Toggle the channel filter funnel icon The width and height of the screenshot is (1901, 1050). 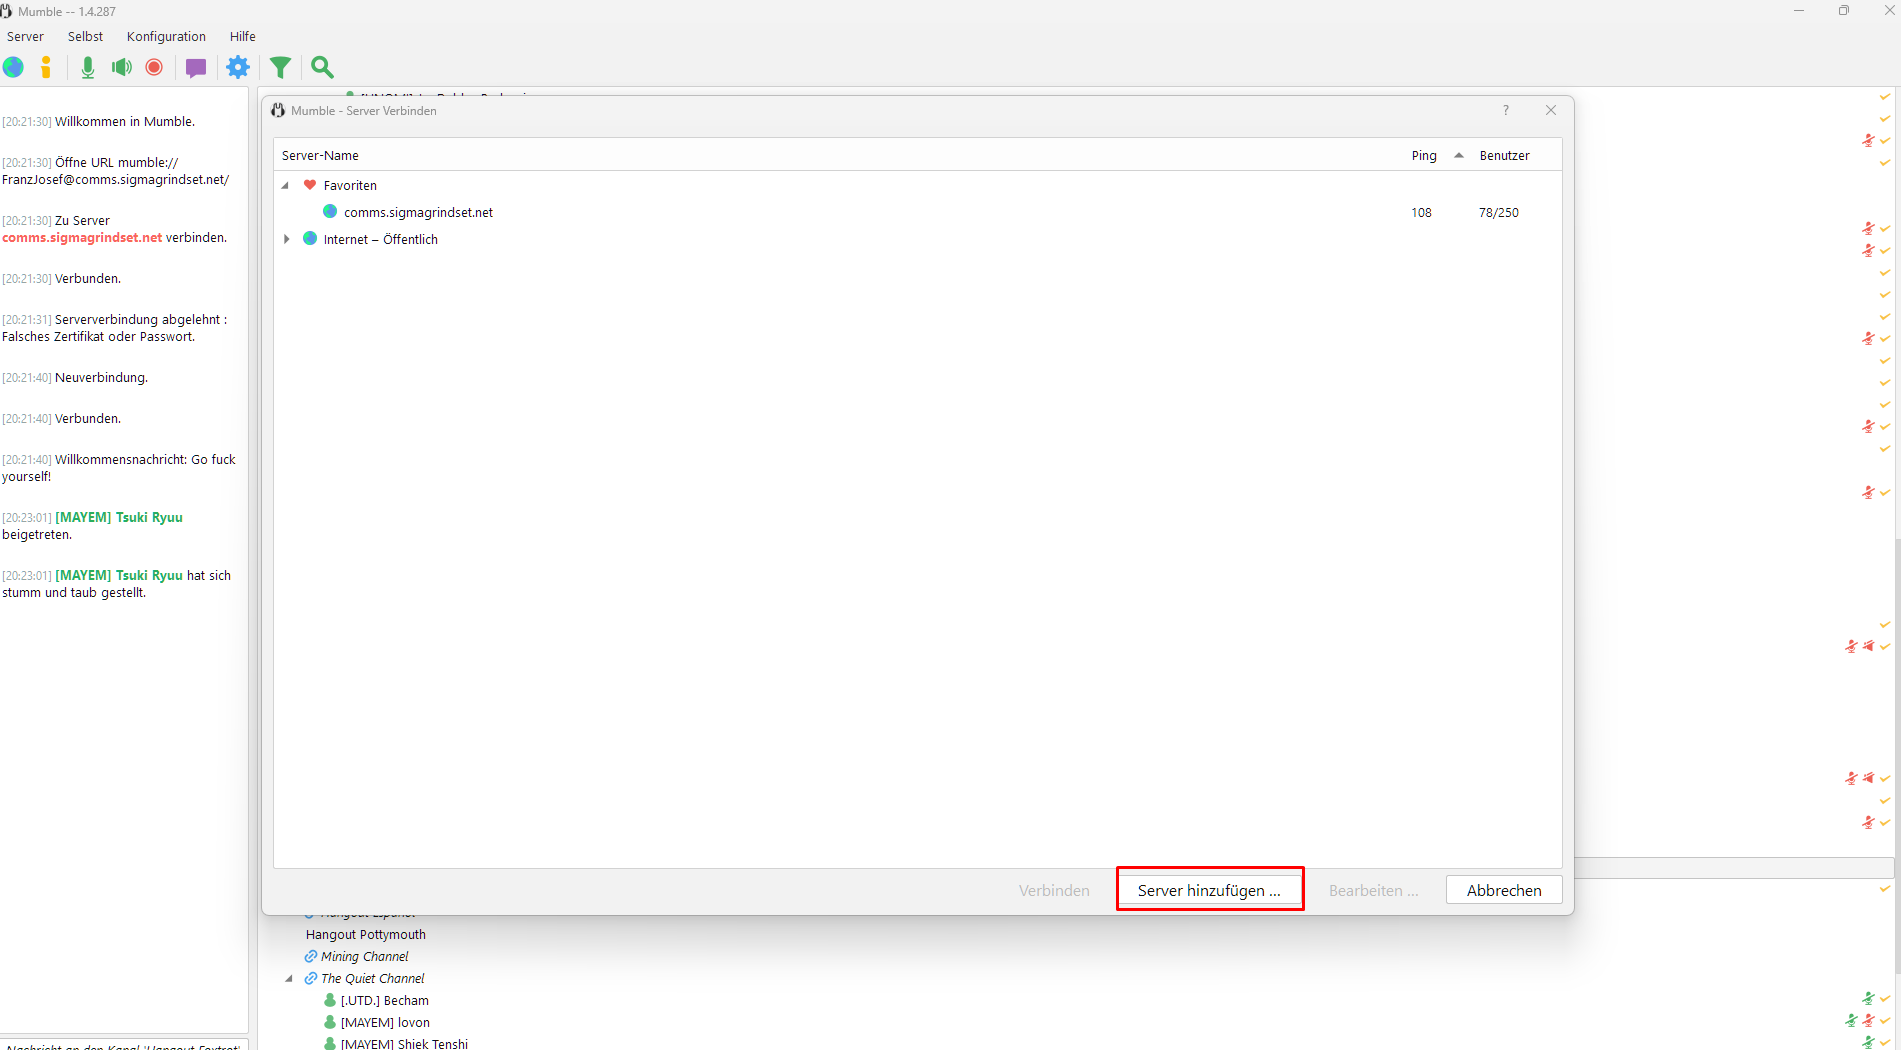pos(281,67)
